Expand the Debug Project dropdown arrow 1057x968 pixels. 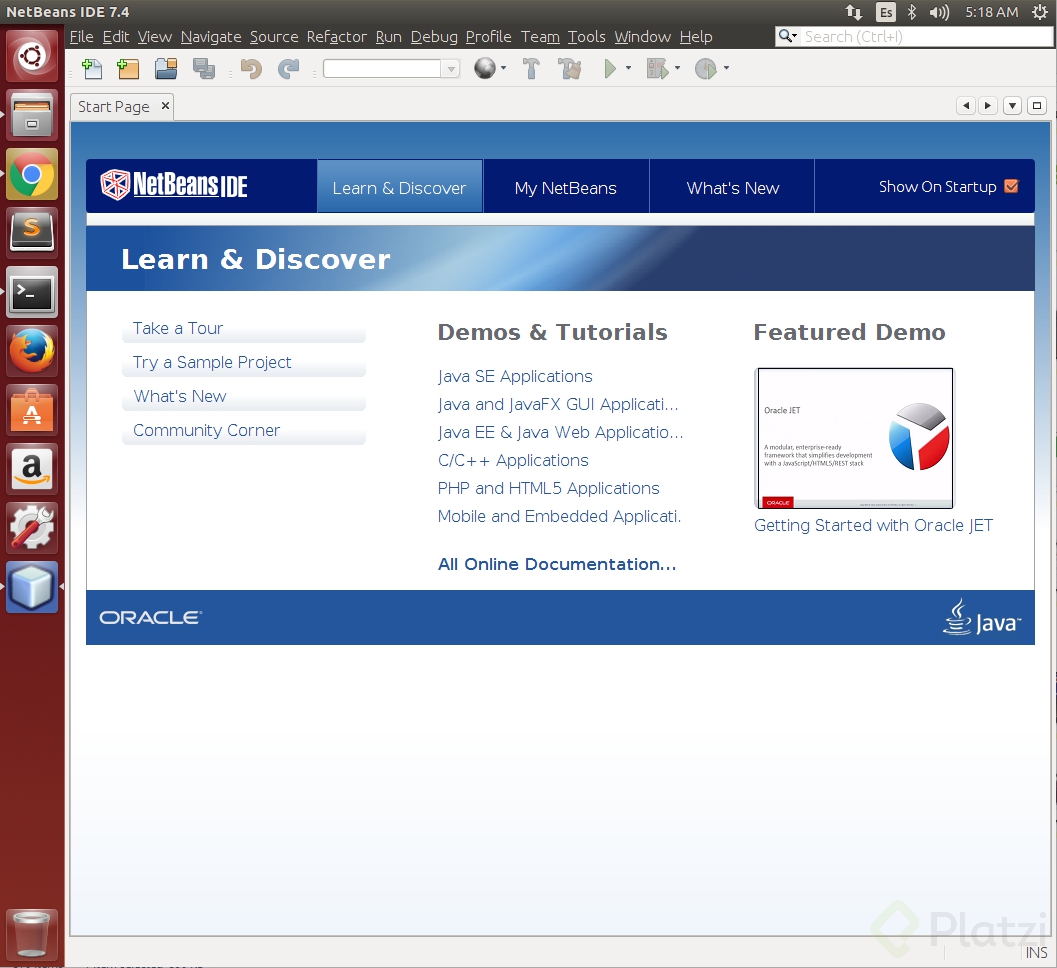(x=677, y=68)
